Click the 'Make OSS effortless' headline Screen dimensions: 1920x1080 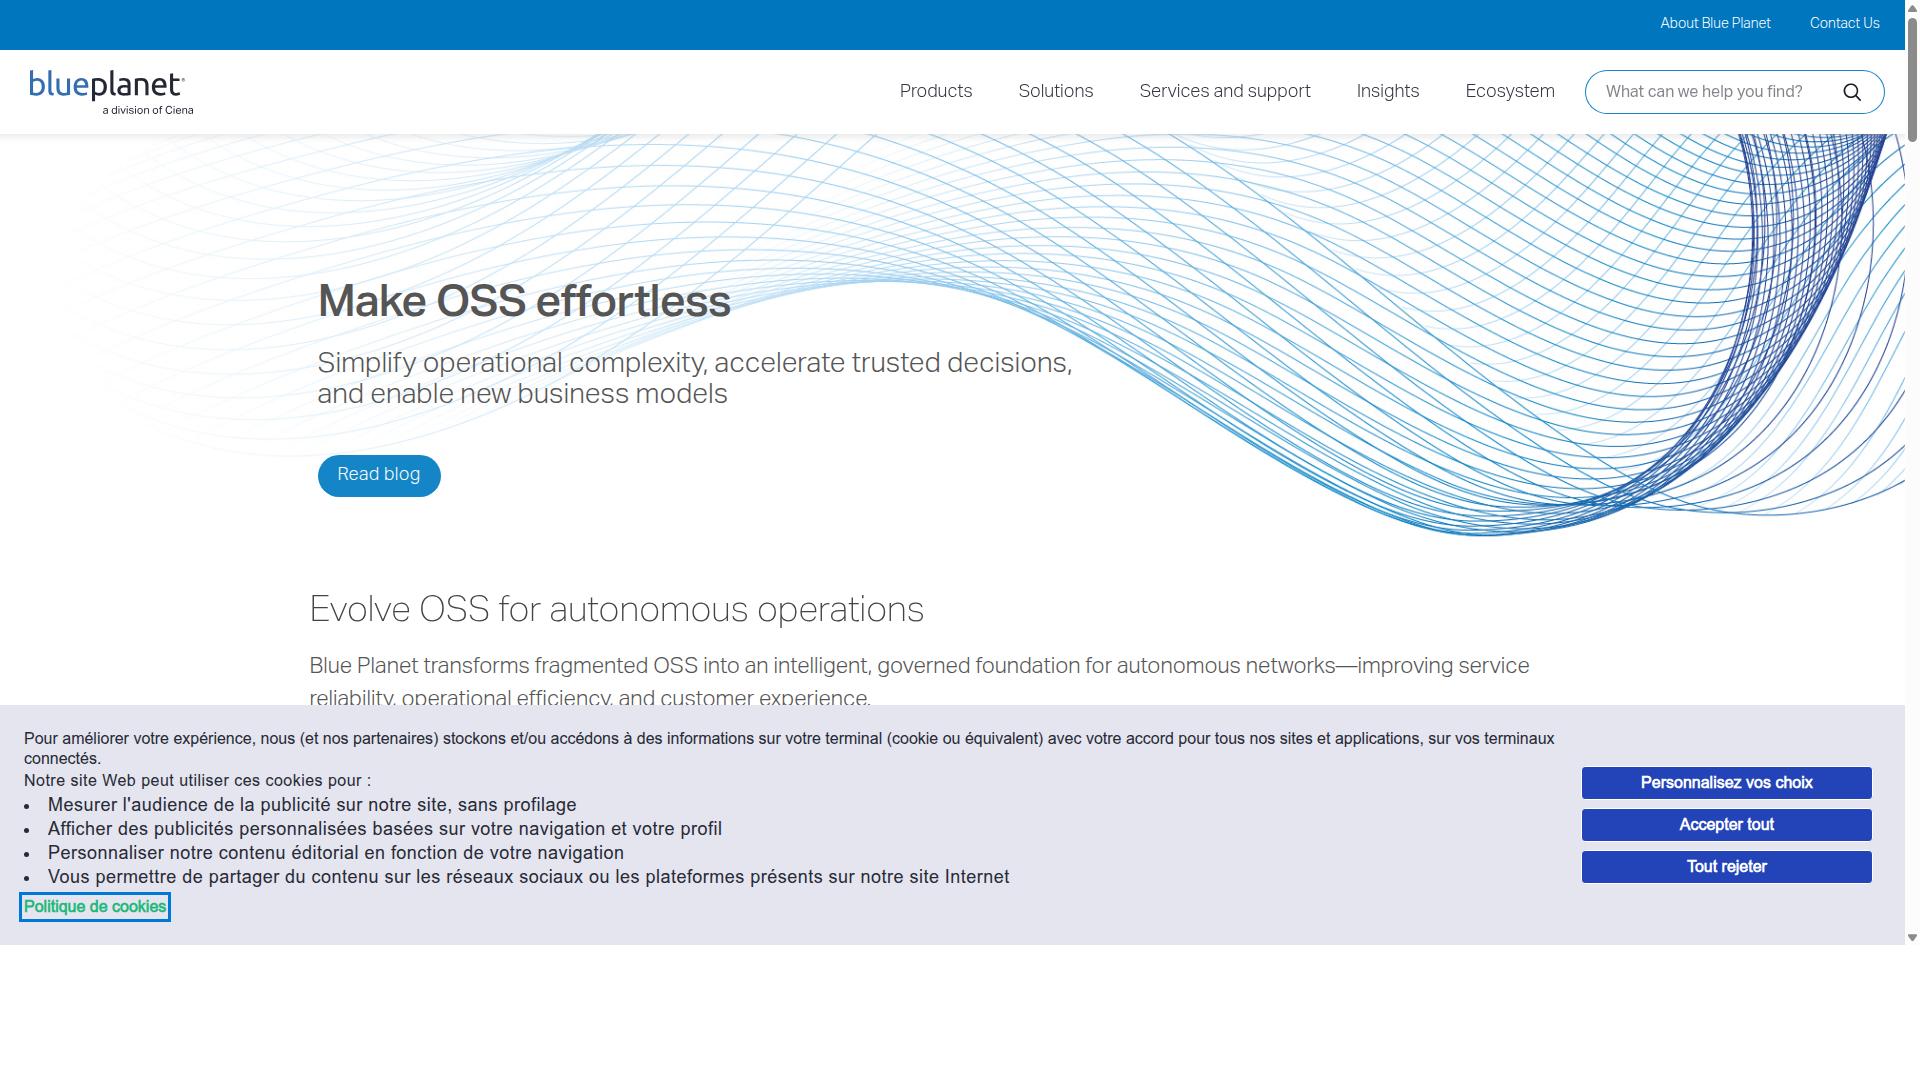(524, 302)
